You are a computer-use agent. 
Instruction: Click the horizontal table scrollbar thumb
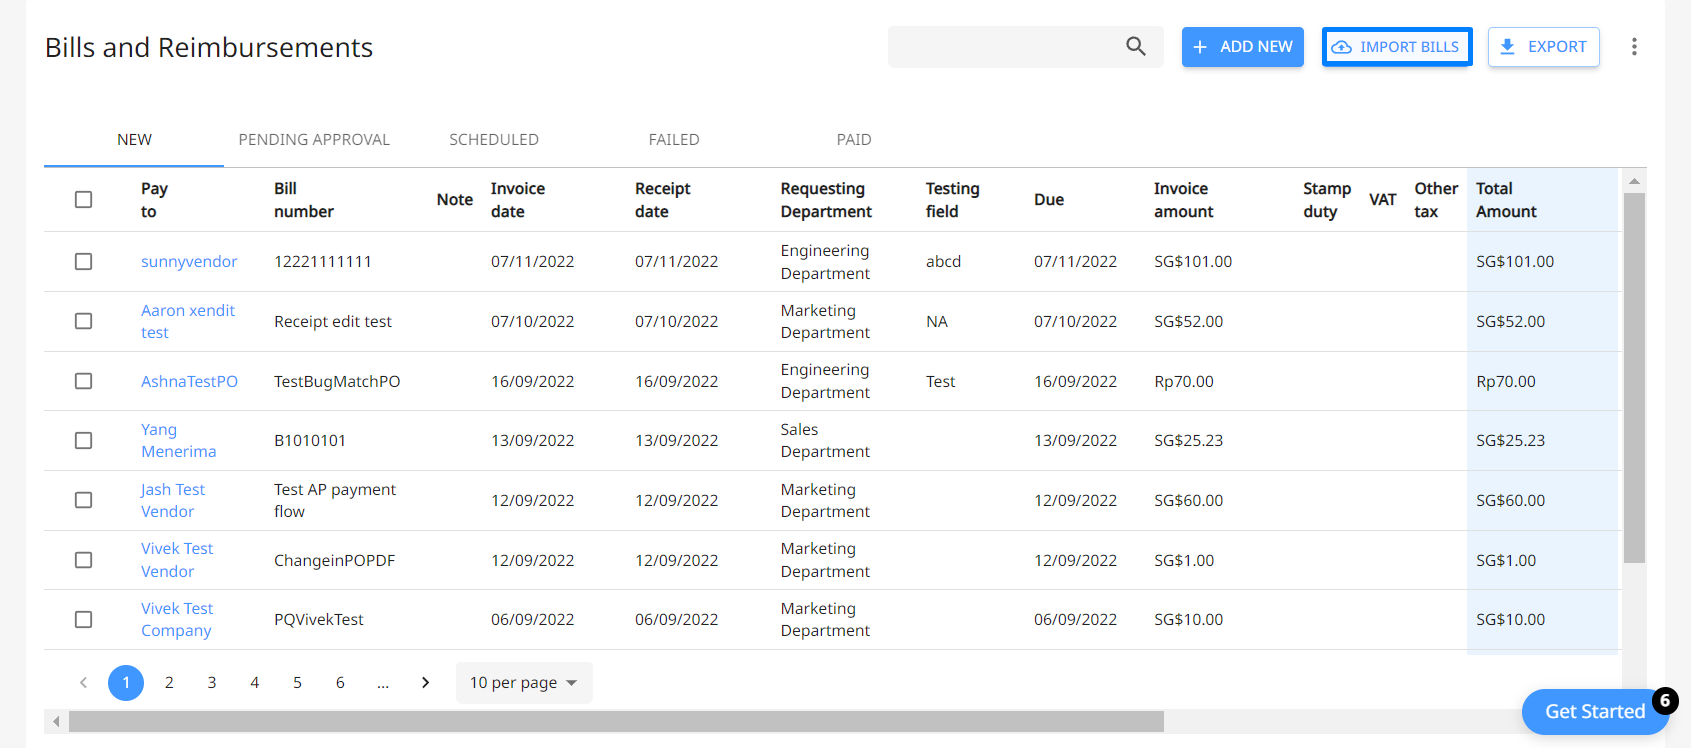tap(616, 721)
